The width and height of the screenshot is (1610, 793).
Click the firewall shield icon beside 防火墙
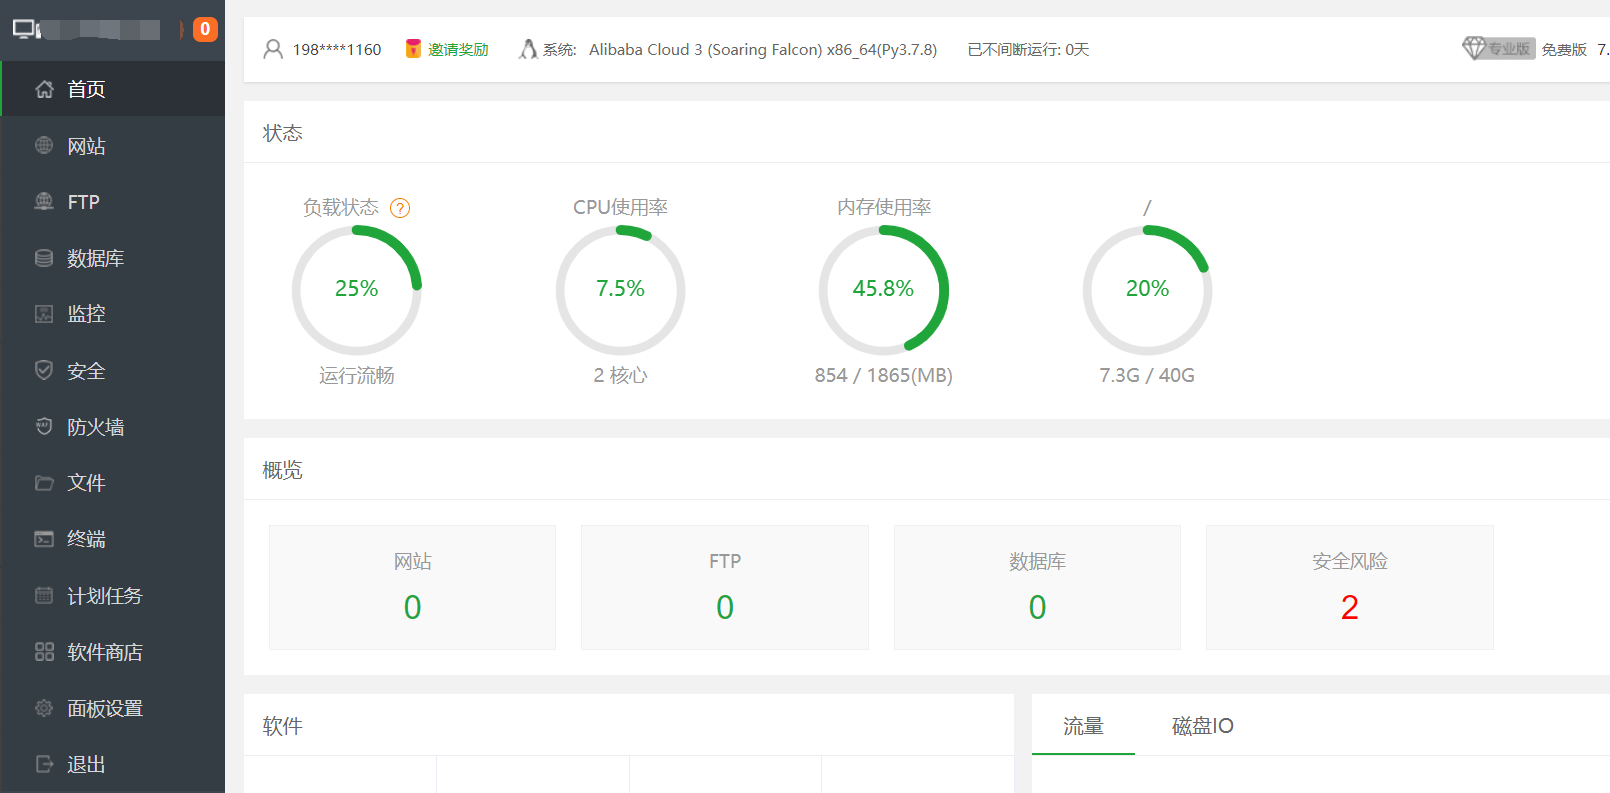point(44,426)
